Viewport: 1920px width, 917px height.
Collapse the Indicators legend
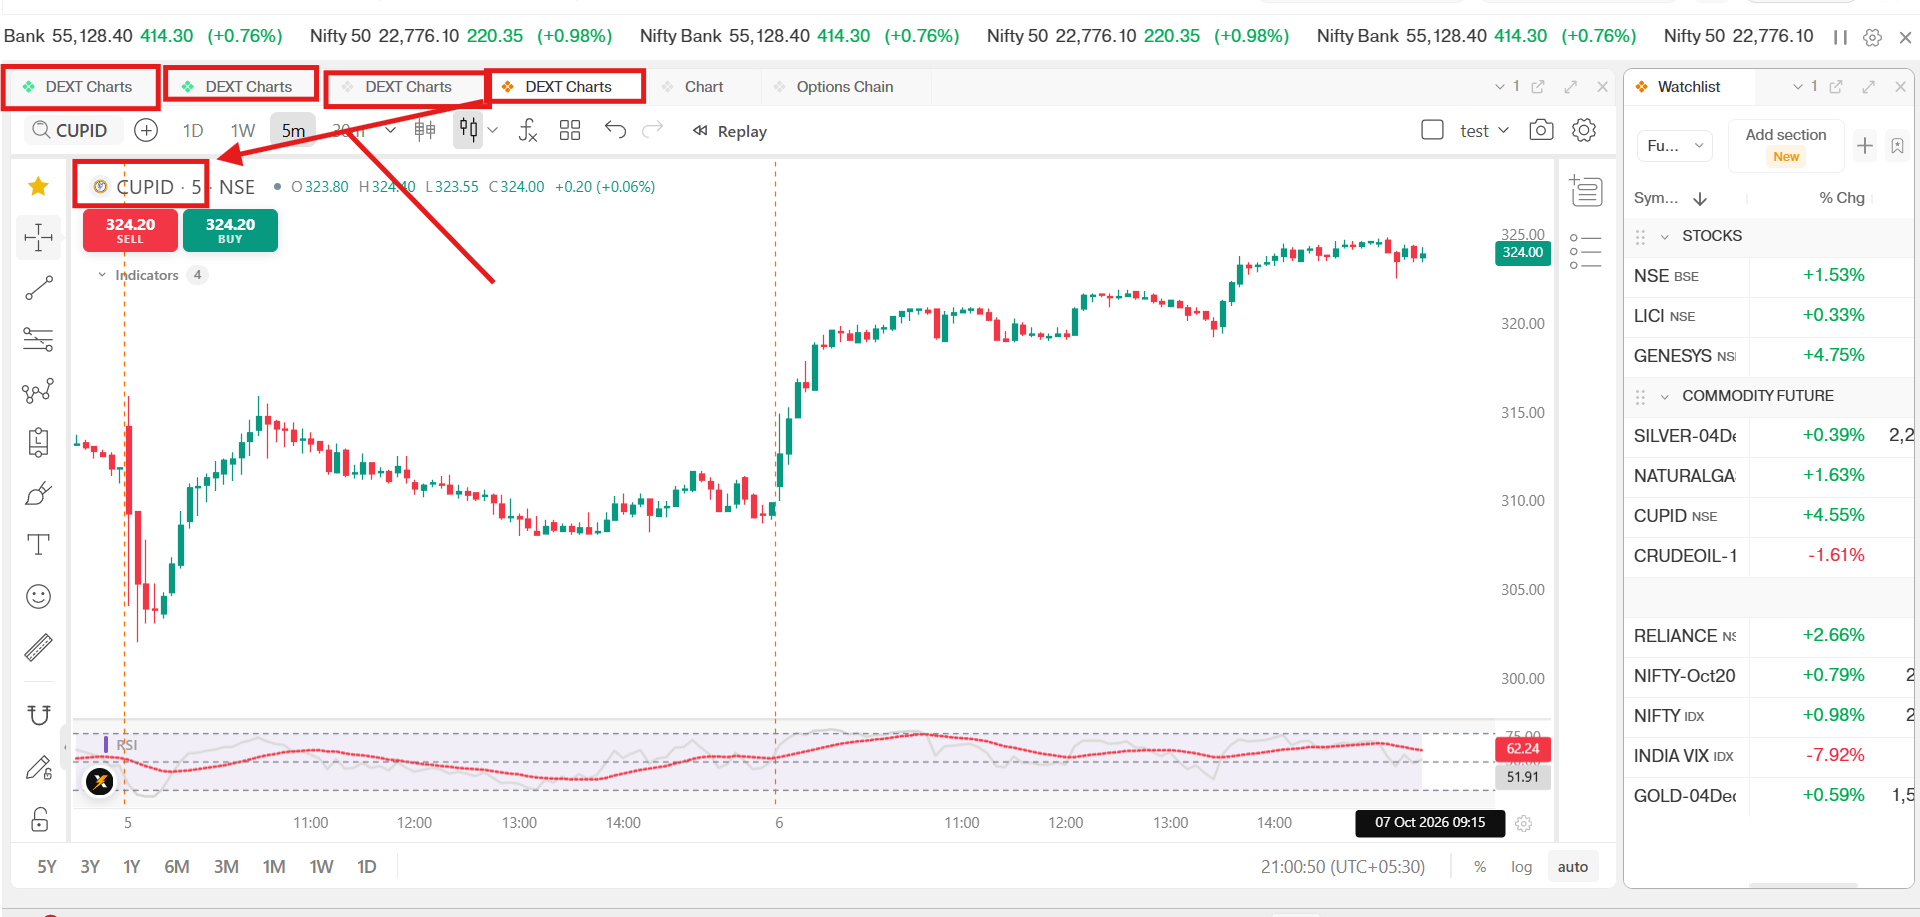(x=102, y=275)
